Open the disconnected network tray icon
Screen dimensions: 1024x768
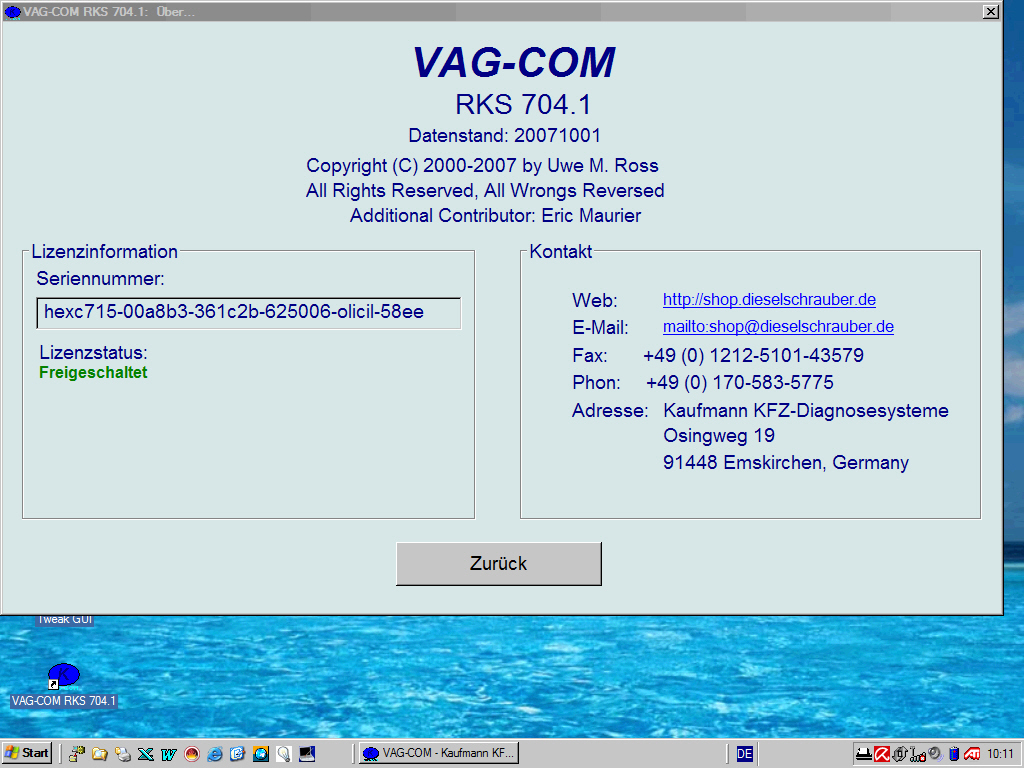[918, 754]
